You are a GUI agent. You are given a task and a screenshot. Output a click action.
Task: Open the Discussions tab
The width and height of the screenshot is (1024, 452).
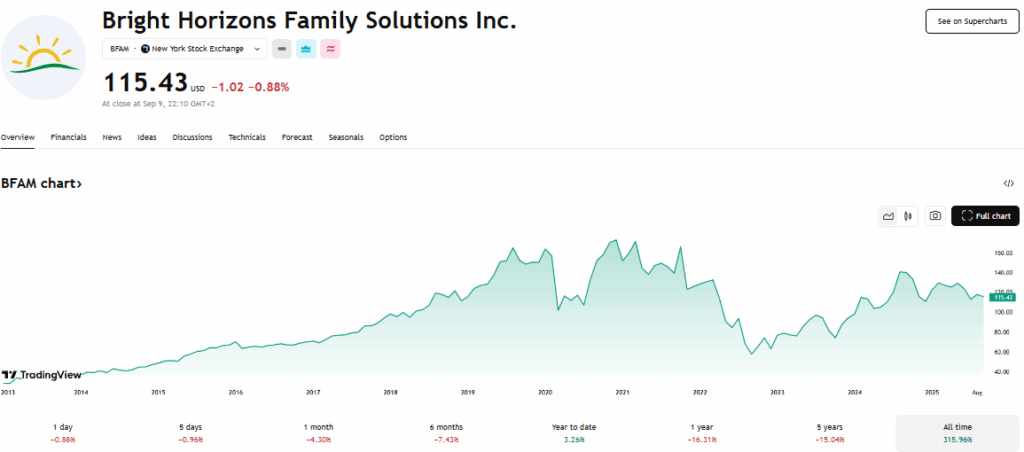point(192,137)
